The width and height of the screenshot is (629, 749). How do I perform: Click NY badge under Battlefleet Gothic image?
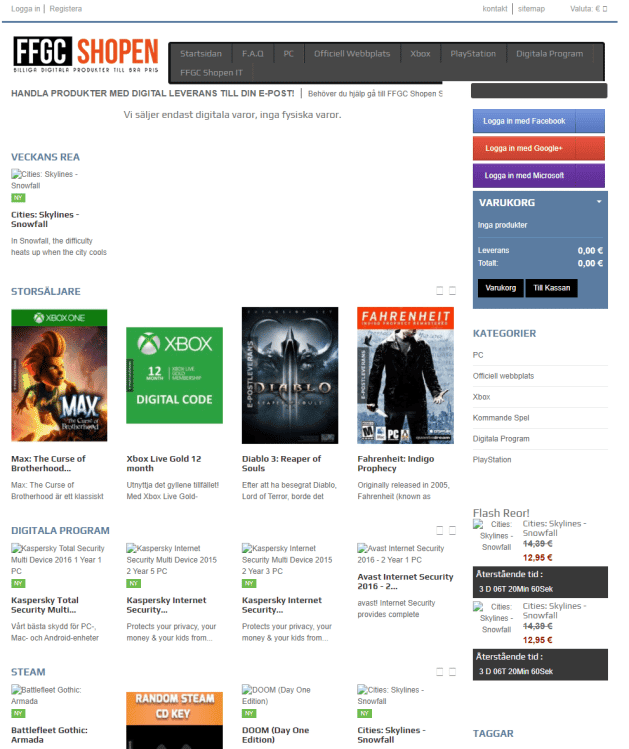(18, 713)
